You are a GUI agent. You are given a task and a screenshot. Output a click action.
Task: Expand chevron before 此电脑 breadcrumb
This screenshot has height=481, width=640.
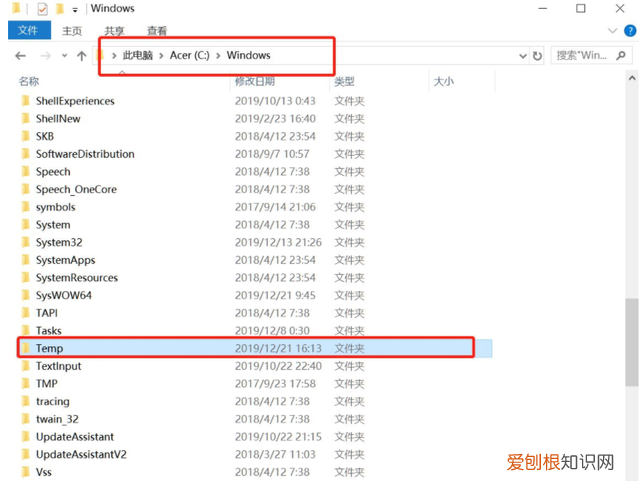114,56
